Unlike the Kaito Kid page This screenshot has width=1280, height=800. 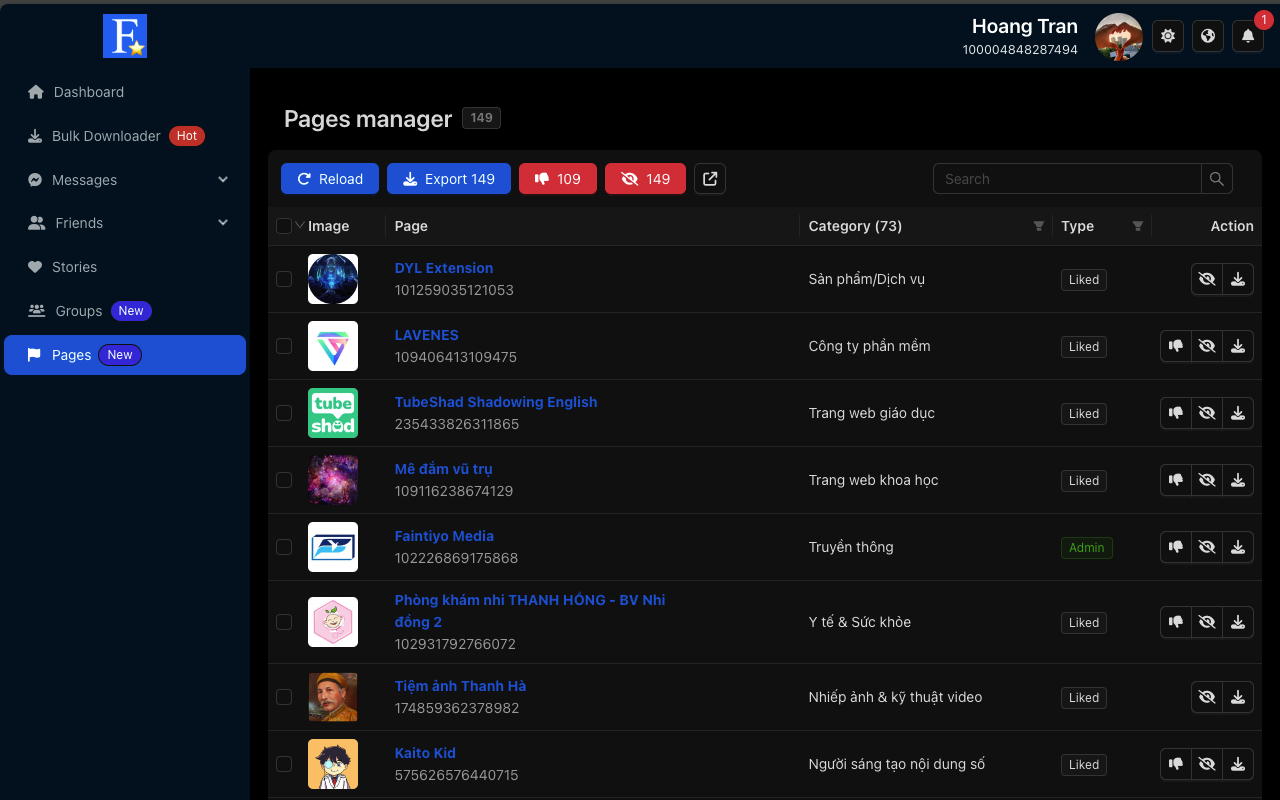(1176, 764)
